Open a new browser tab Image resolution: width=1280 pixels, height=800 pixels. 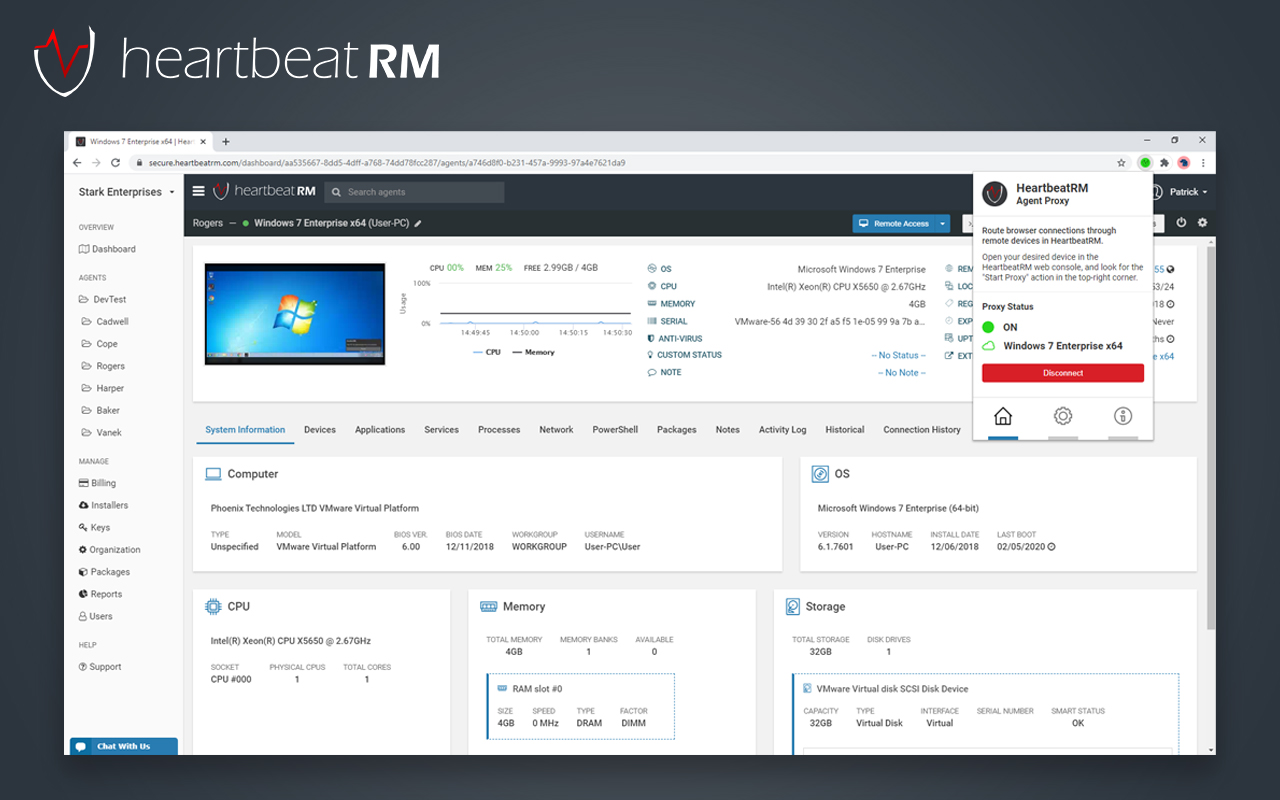tap(226, 142)
